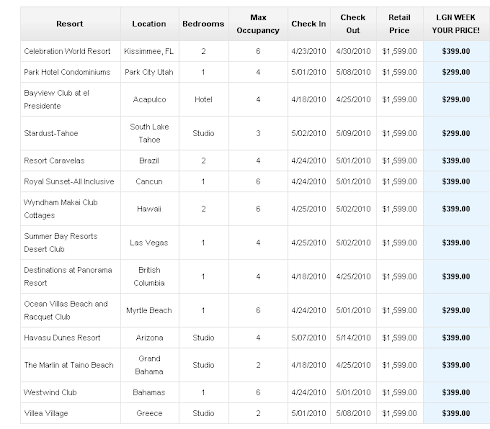Screen dimensions: 490x429
Task: Click the Brazil location cell
Action: [149, 161]
